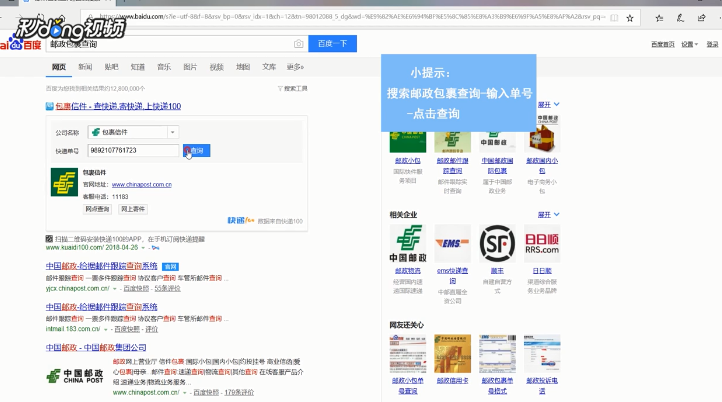
Task: Click the 快递单号 tracking number field
Action: (x=133, y=151)
